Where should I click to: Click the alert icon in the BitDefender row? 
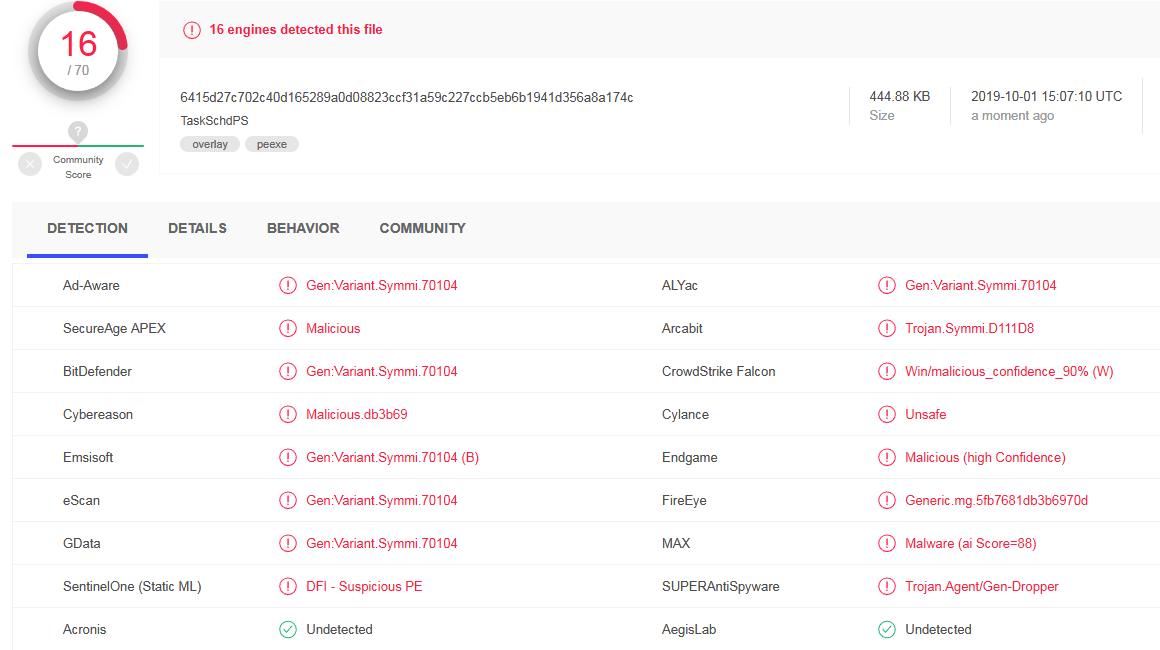tap(288, 371)
